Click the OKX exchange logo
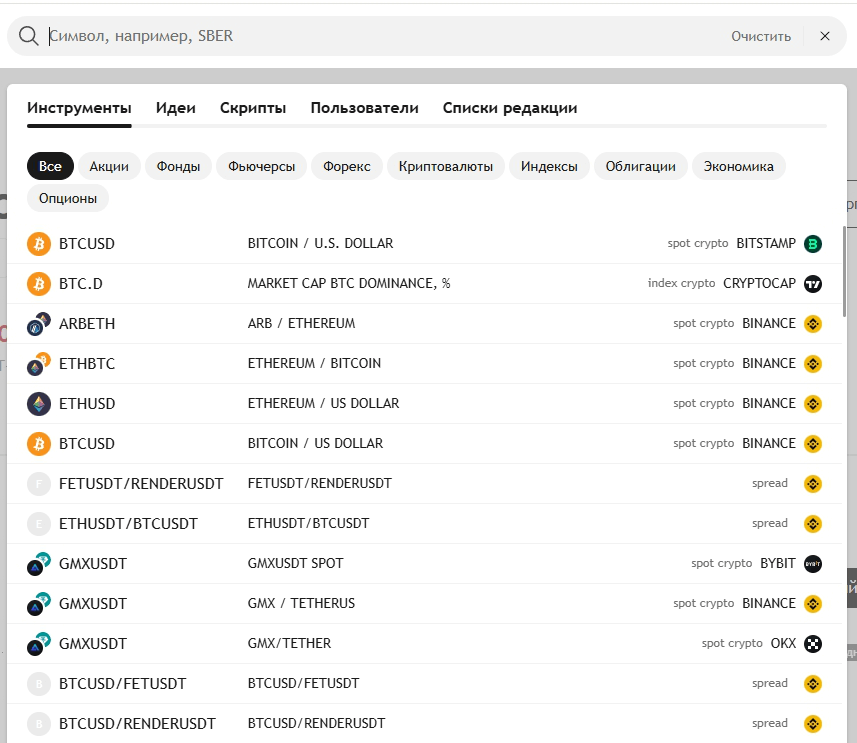The image size is (857, 743). pyautogui.click(x=813, y=643)
